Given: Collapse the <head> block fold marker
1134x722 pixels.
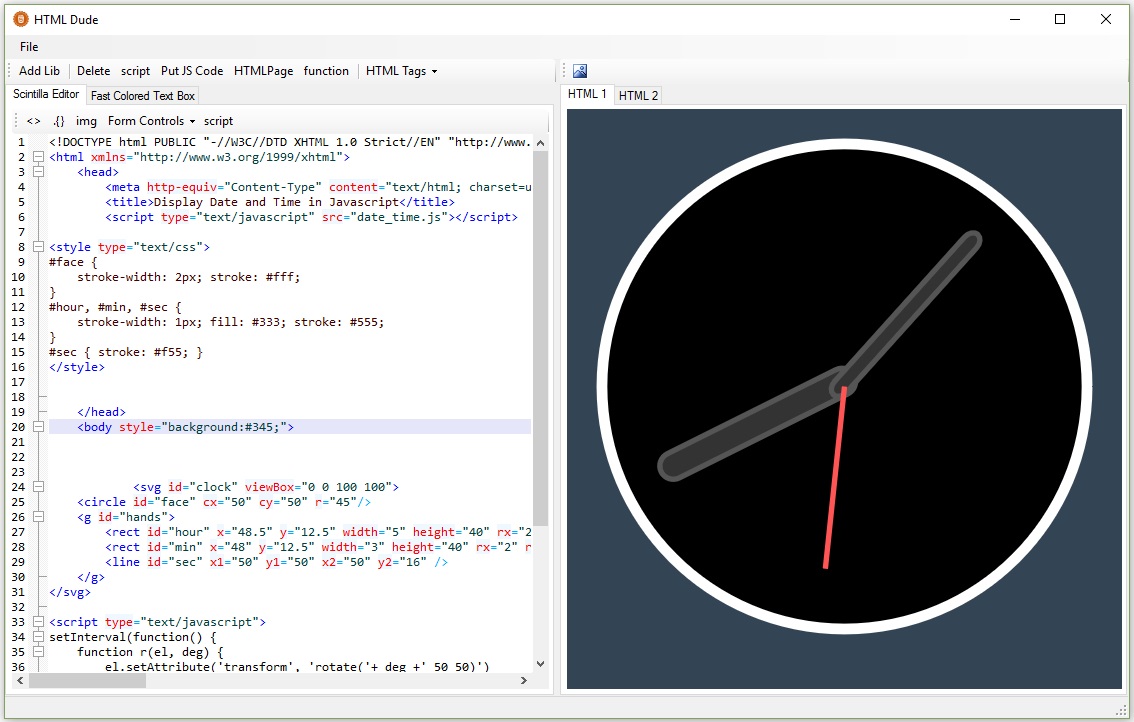Looking at the screenshot, I should (x=38, y=172).
